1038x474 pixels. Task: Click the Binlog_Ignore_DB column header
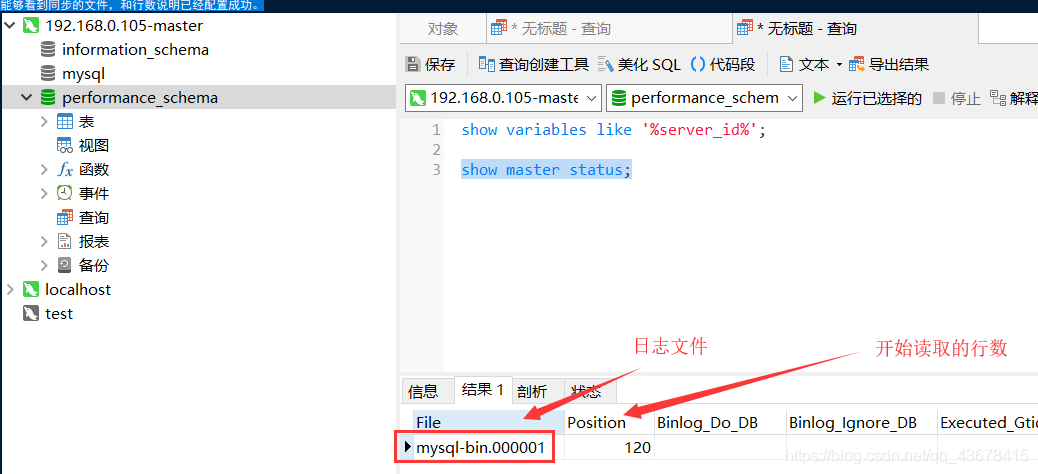coord(862,422)
